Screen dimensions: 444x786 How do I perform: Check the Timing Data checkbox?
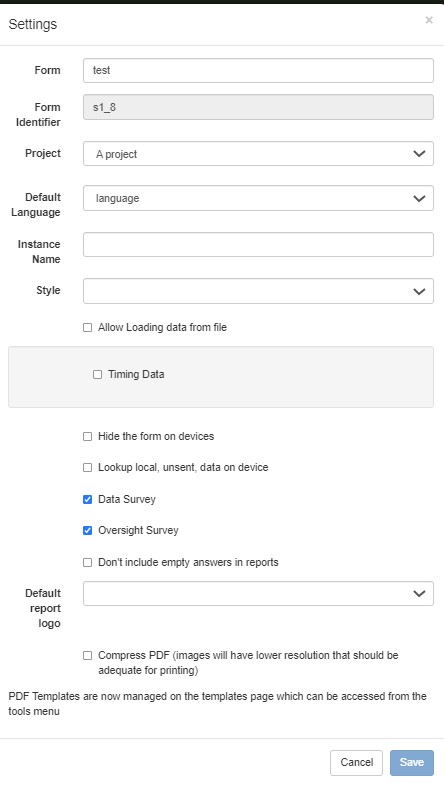tap(98, 374)
